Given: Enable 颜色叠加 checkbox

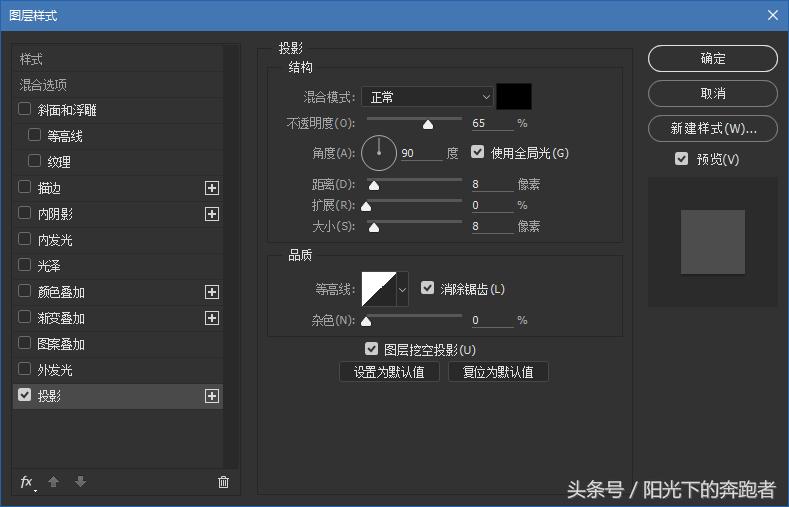Looking at the screenshot, I should [24, 291].
